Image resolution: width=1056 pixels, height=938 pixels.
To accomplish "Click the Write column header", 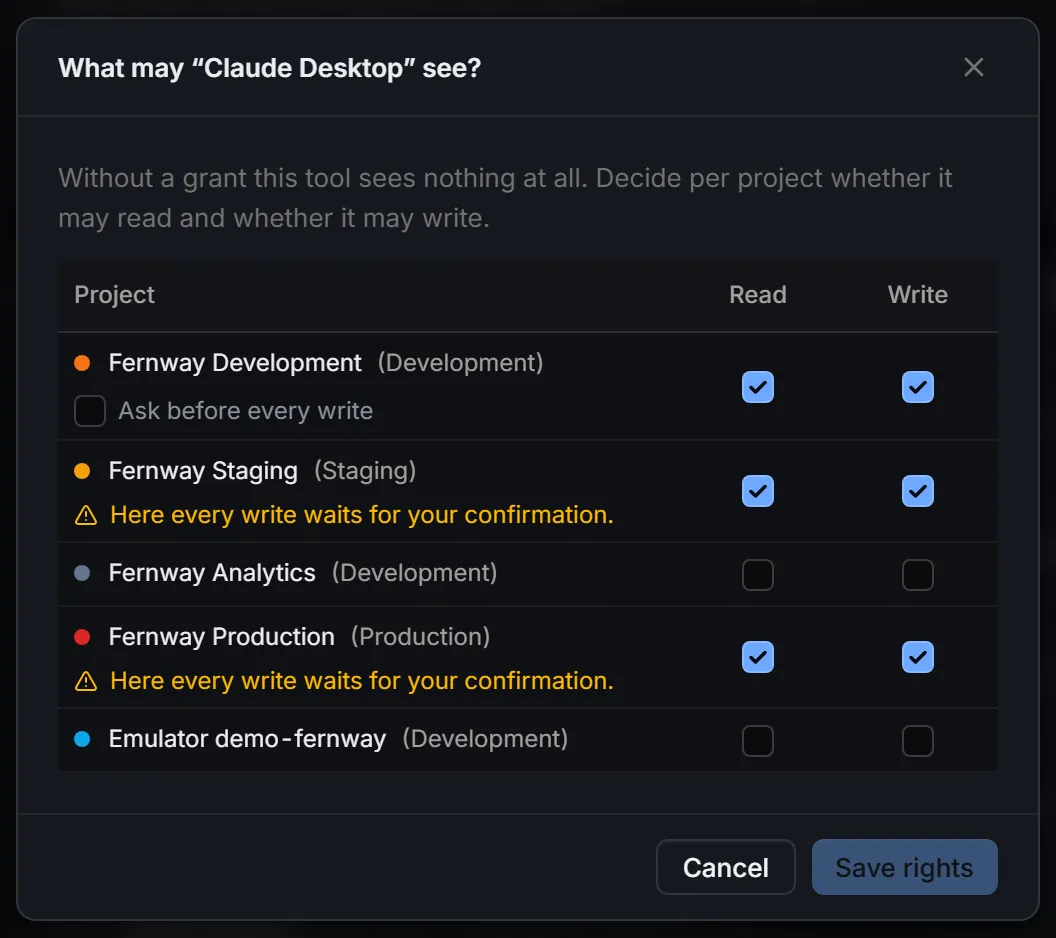I will pyautogui.click(x=917, y=295).
